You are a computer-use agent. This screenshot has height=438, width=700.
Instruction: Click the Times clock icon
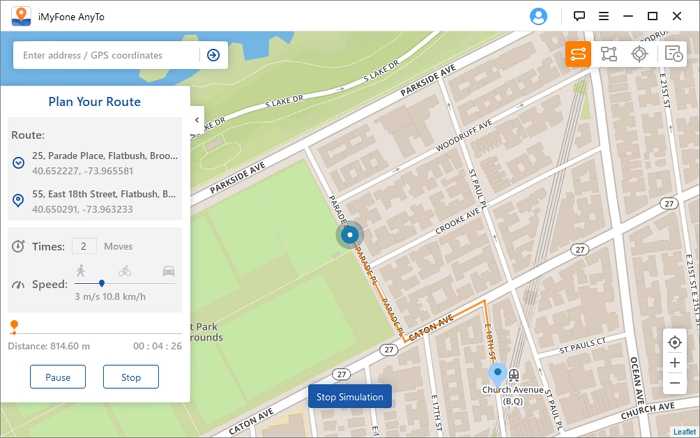point(18,246)
